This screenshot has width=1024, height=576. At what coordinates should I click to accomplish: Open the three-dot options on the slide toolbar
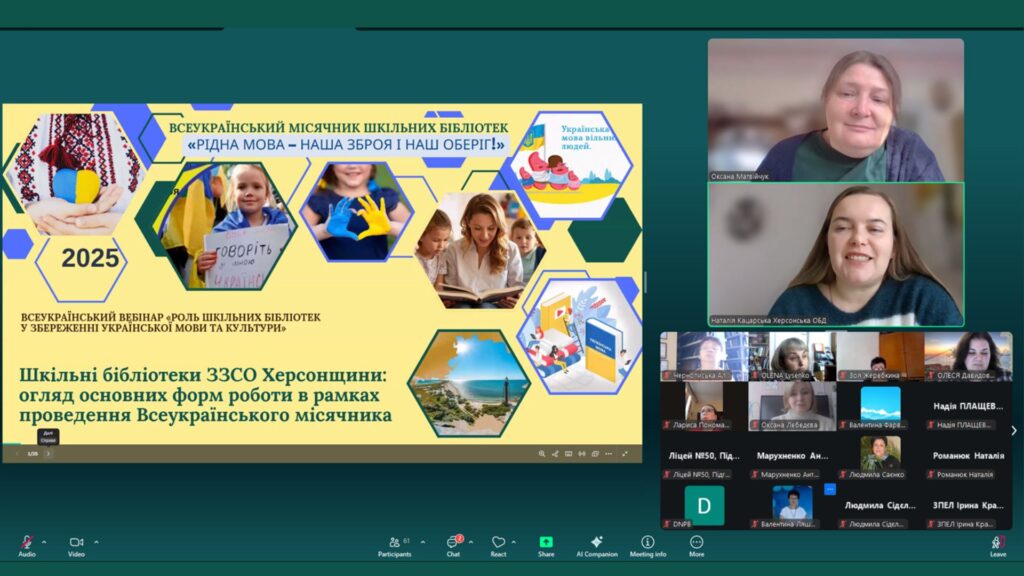coord(609,454)
